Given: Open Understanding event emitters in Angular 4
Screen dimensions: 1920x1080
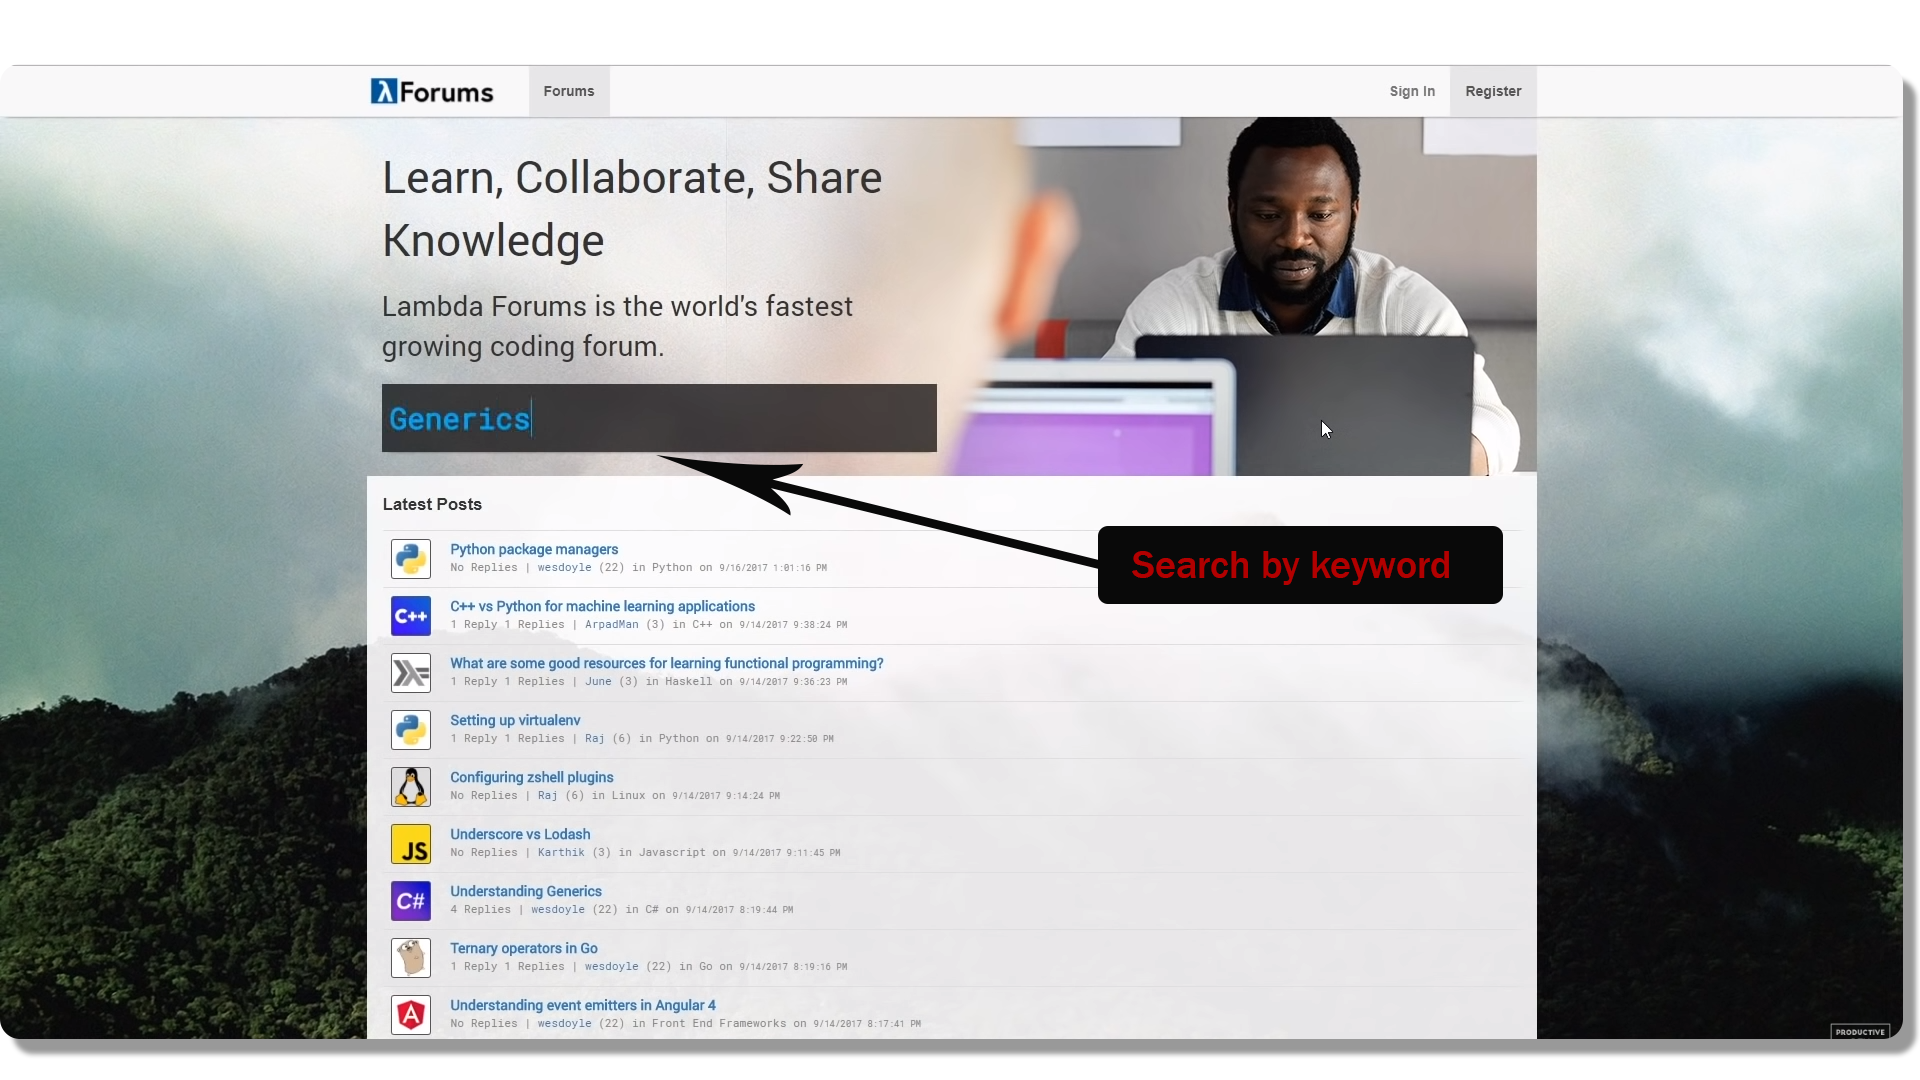Looking at the screenshot, I should [583, 1005].
